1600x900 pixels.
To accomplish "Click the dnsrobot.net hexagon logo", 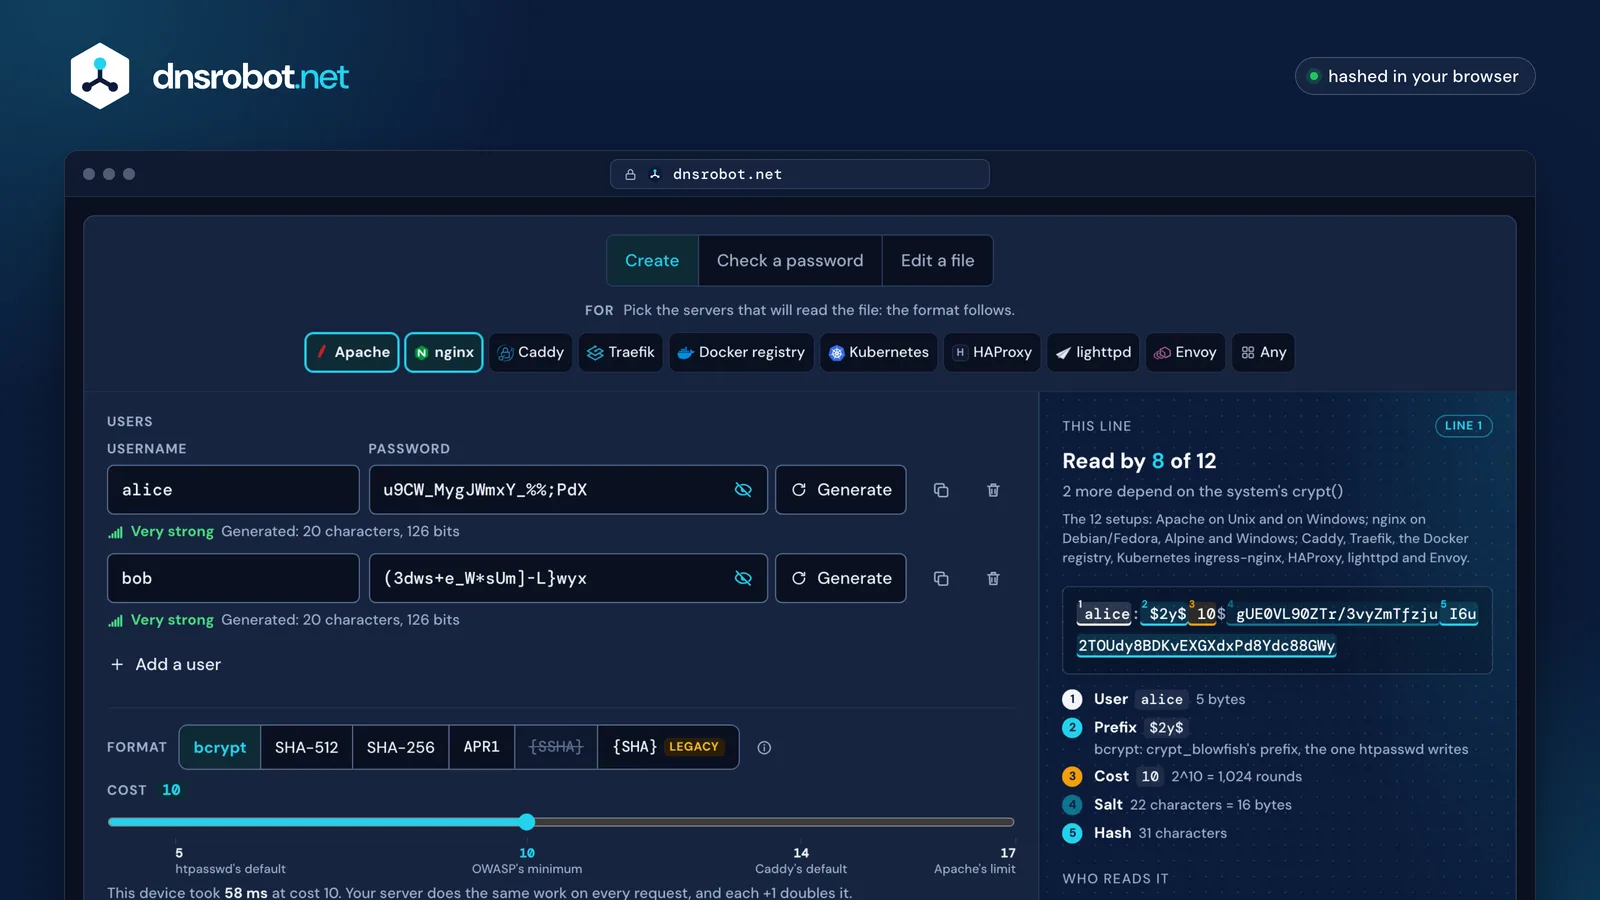I will [100, 76].
